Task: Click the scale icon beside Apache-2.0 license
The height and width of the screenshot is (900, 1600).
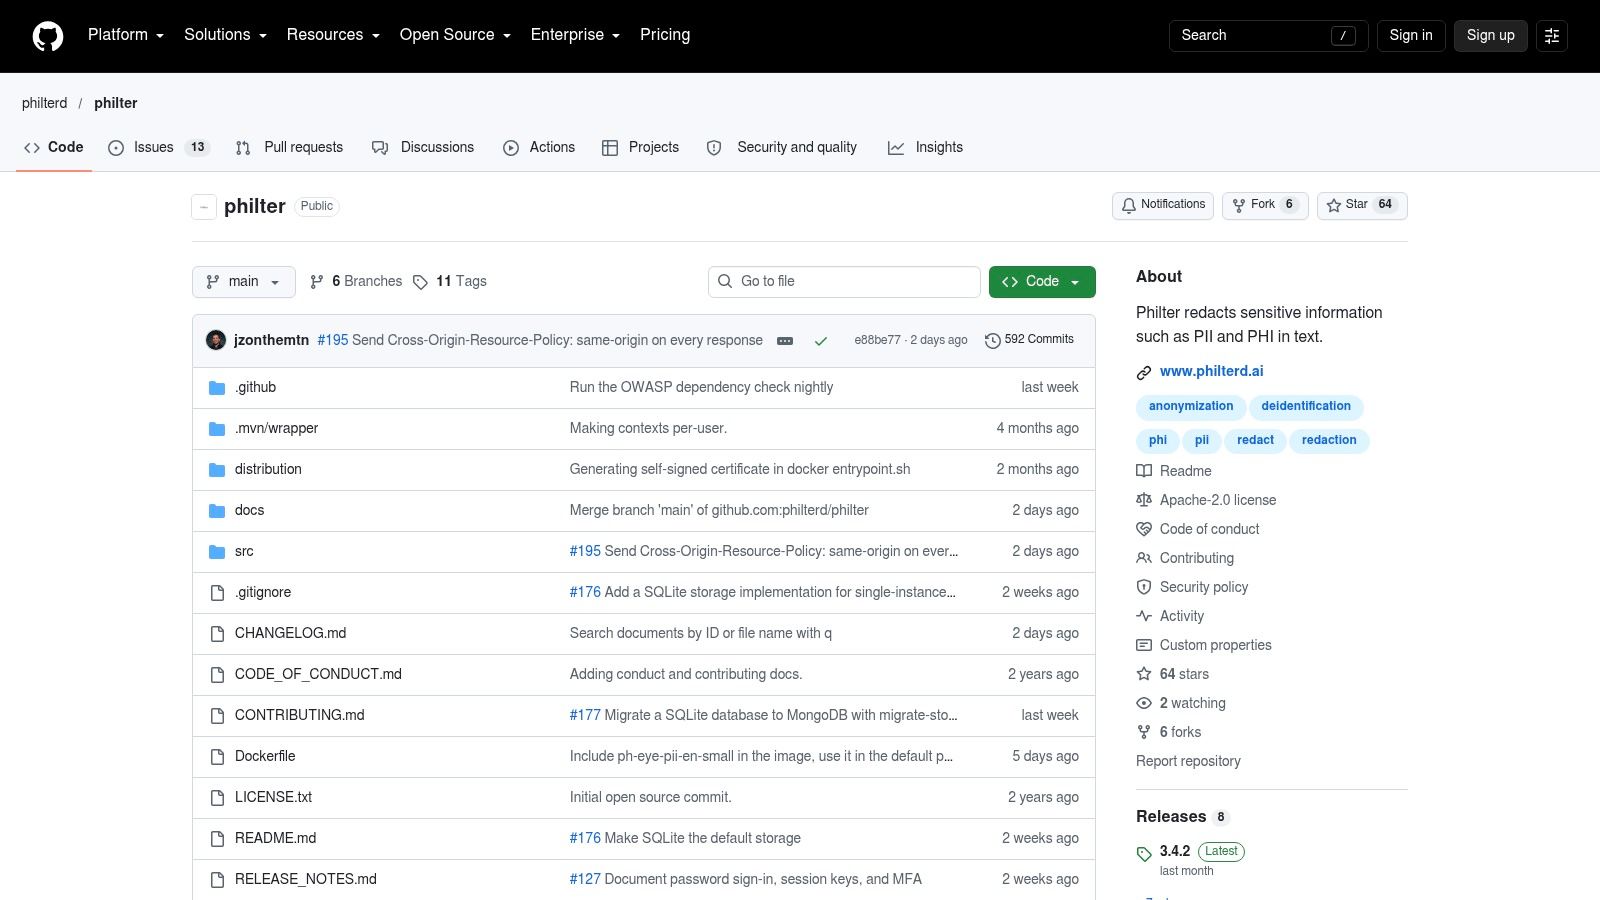Action: 1144,500
